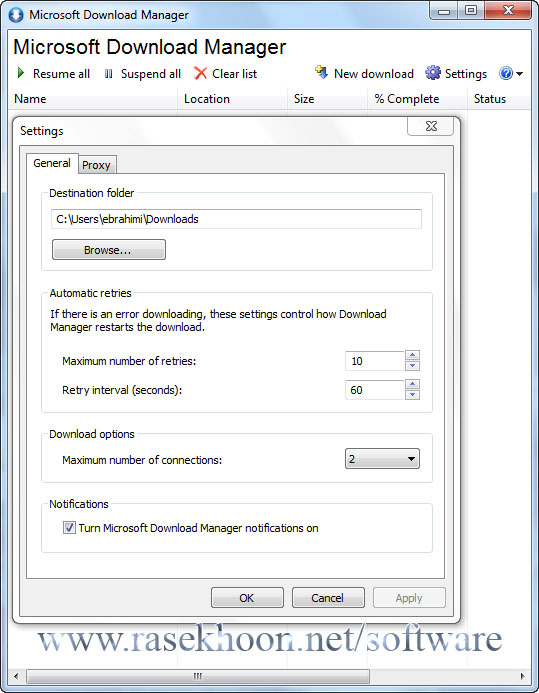
Task: Click the Maximum number of retries field
Action: point(375,361)
